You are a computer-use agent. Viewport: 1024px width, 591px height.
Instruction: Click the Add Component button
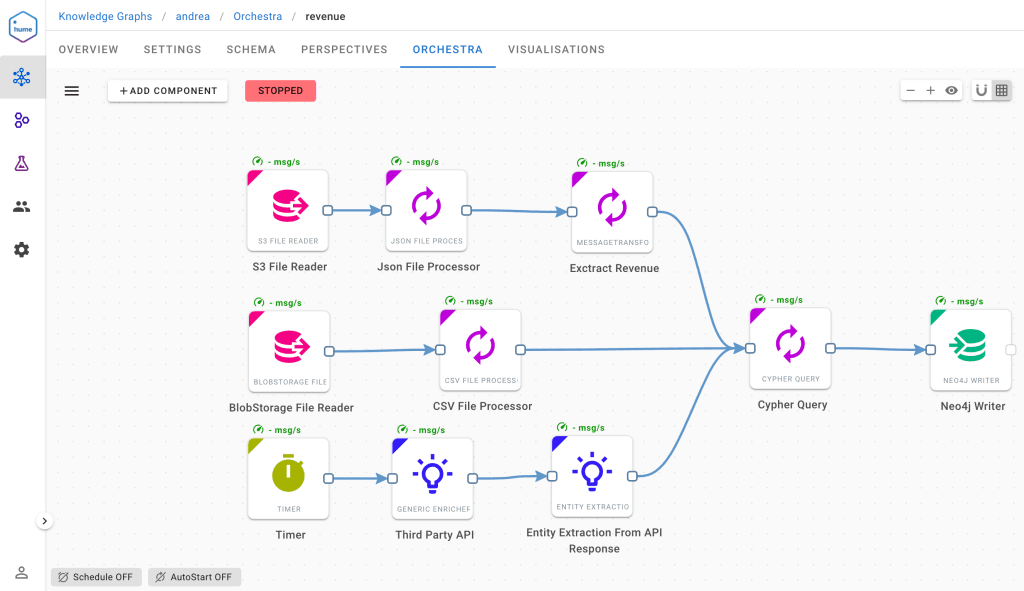pyautogui.click(x=168, y=91)
